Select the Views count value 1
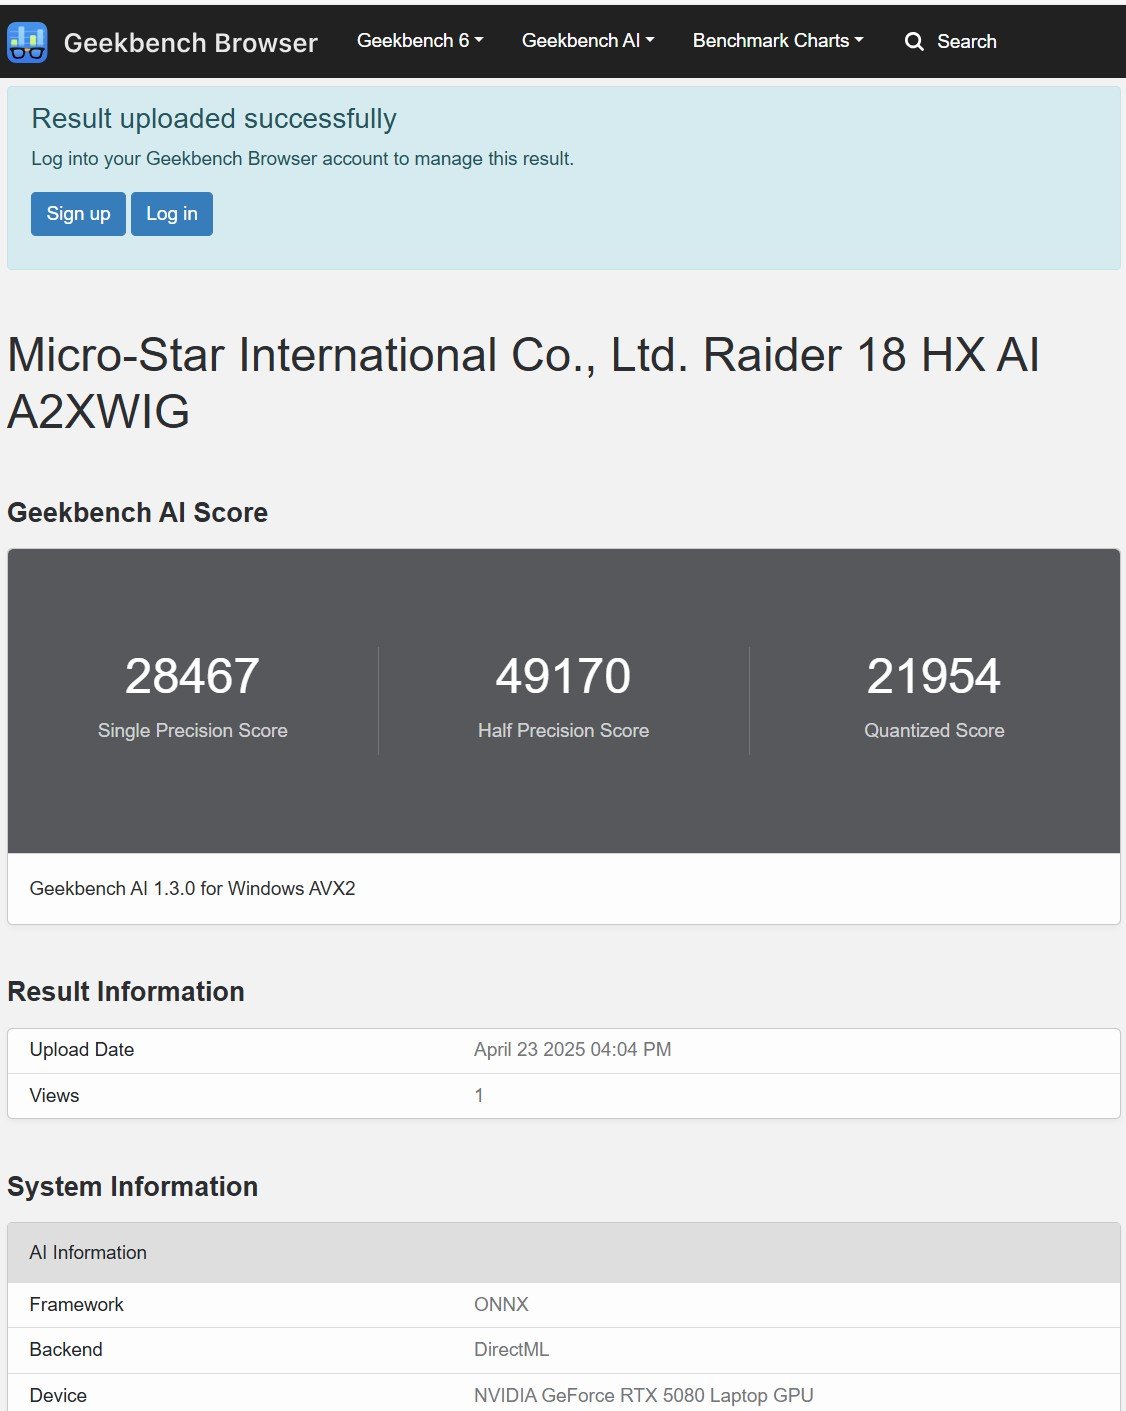1126x1411 pixels. tap(479, 1096)
